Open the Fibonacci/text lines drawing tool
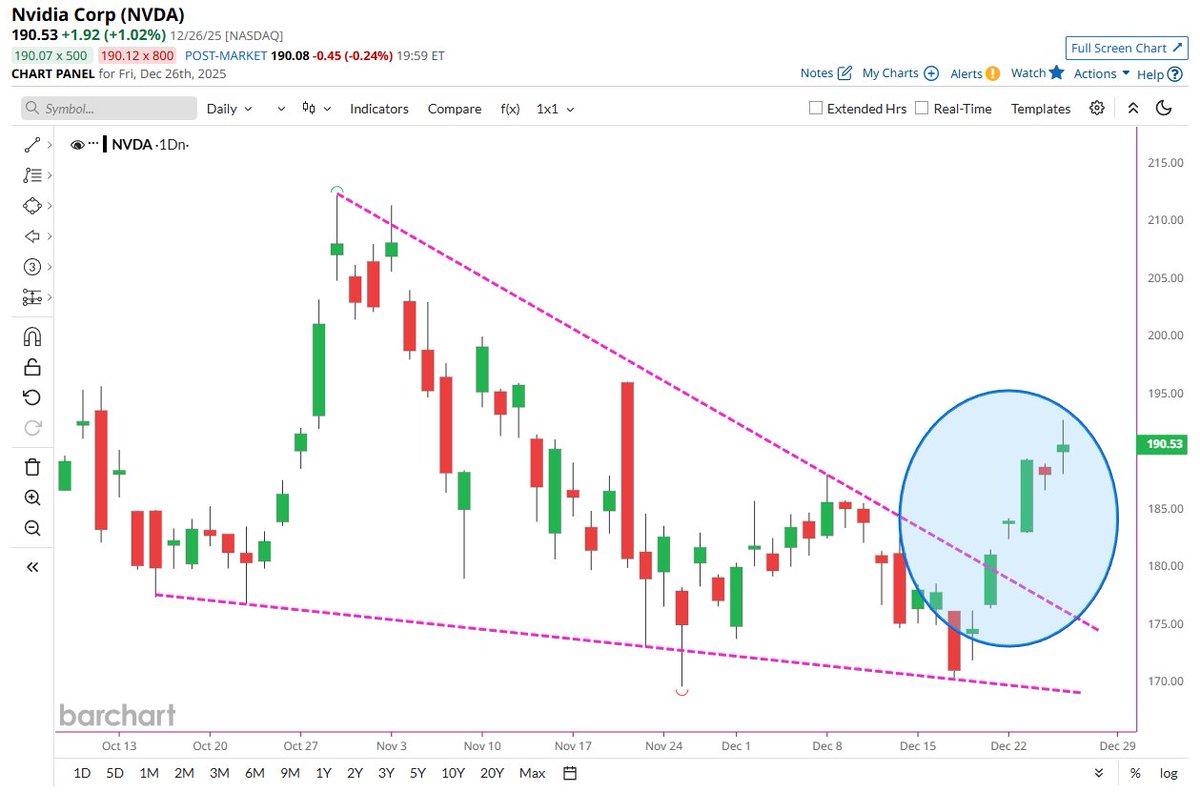The width and height of the screenshot is (1200, 792). pyautogui.click(x=31, y=175)
